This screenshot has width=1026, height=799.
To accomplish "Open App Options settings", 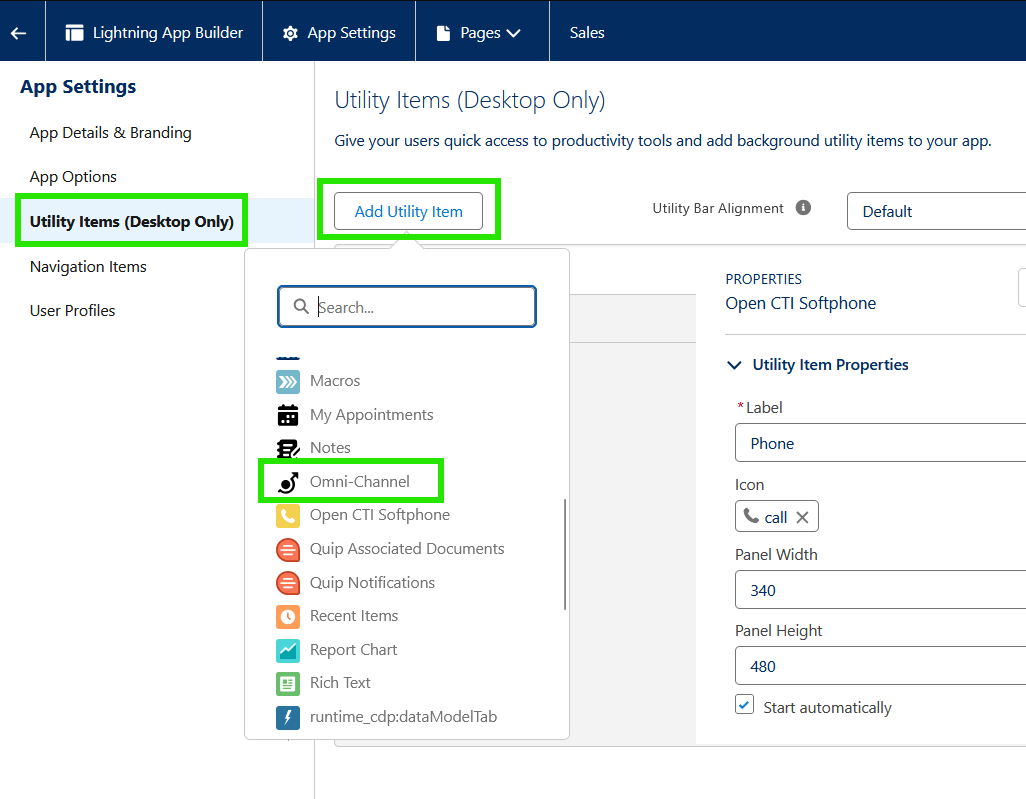I will (73, 177).
